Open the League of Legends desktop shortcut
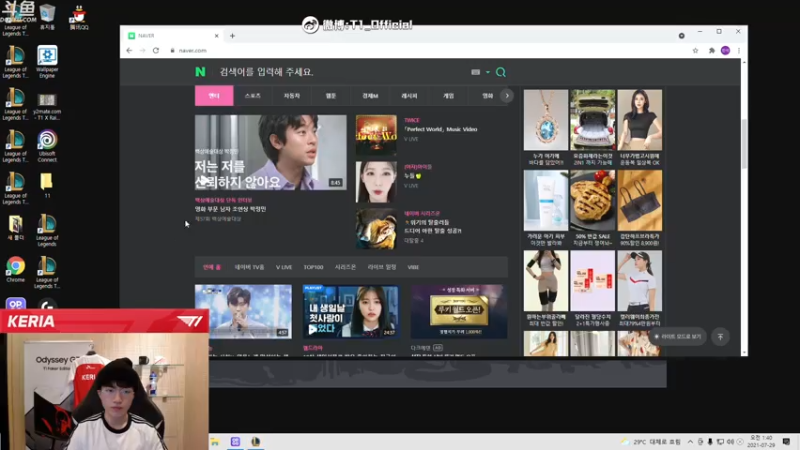 point(47,231)
